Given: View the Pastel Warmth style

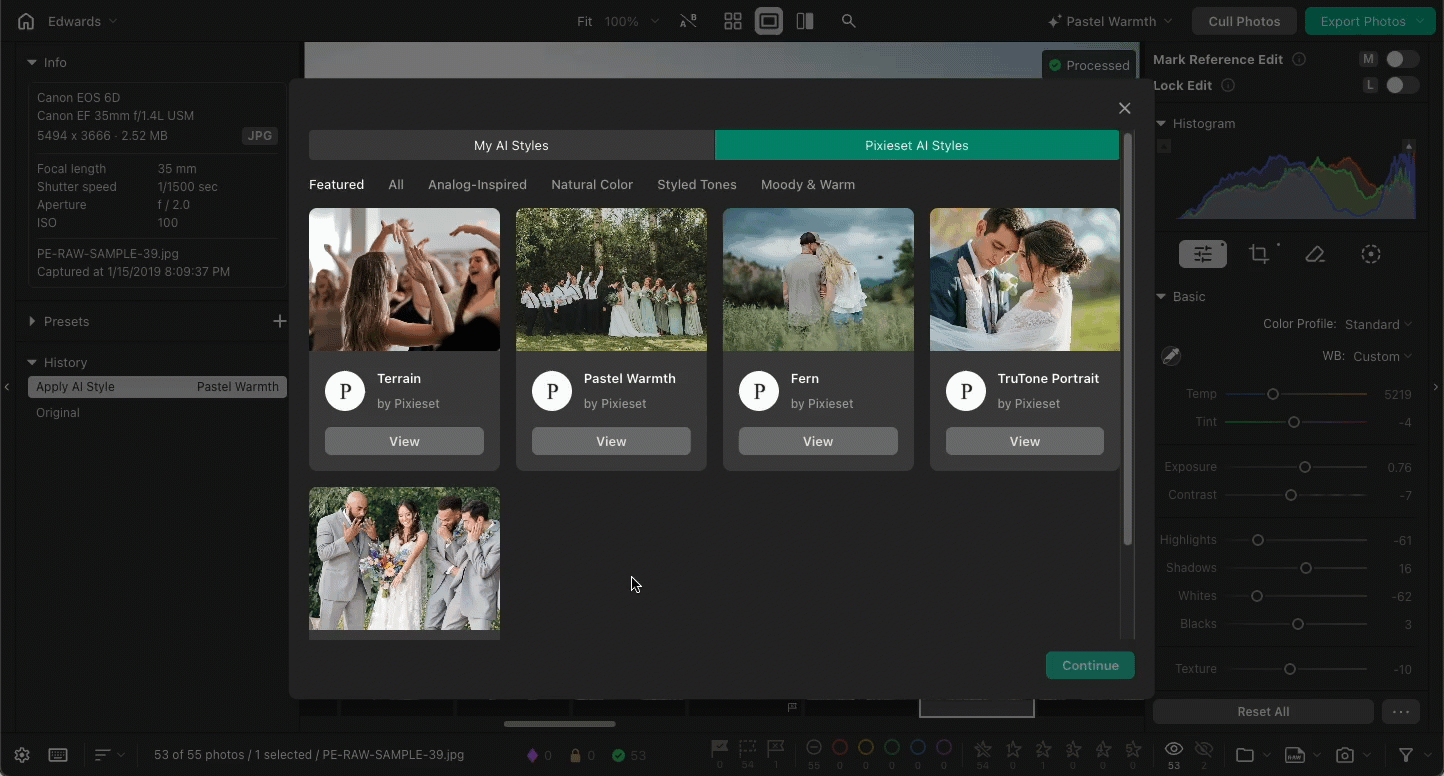Looking at the screenshot, I should (x=611, y=441).
